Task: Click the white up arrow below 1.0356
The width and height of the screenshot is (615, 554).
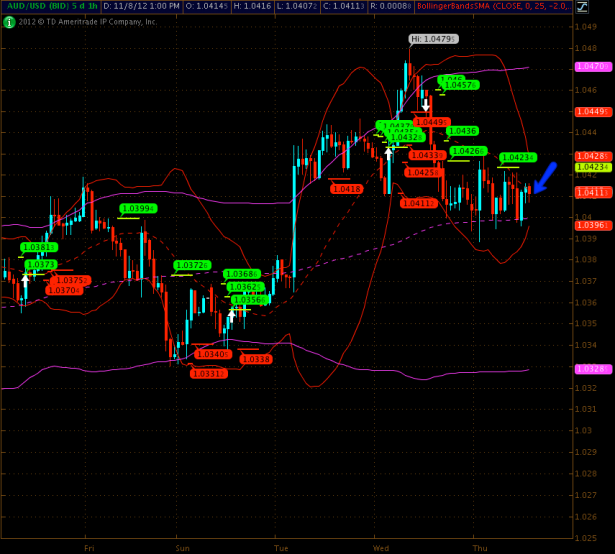Action: click(231, 315)
